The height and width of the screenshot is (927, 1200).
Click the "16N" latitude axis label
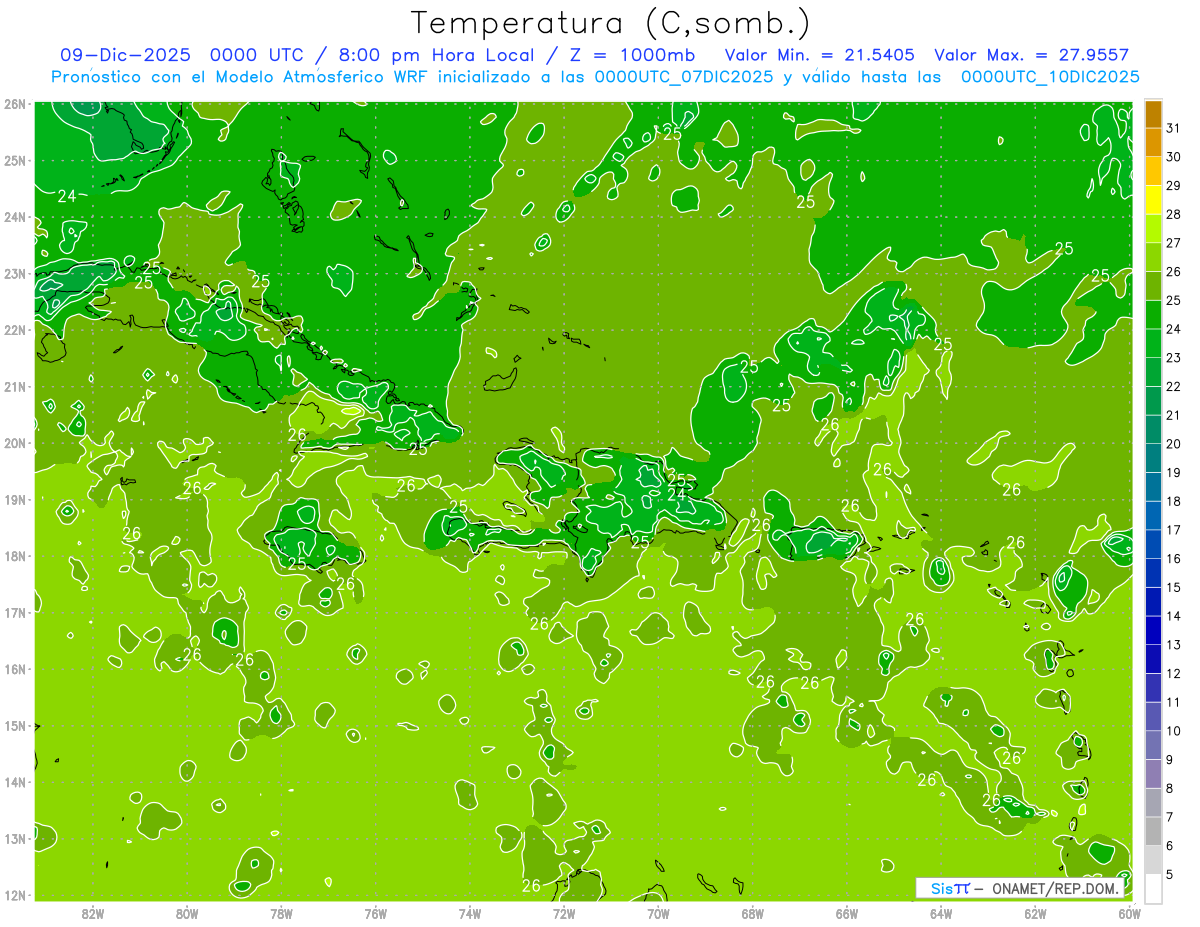(15, 670)
